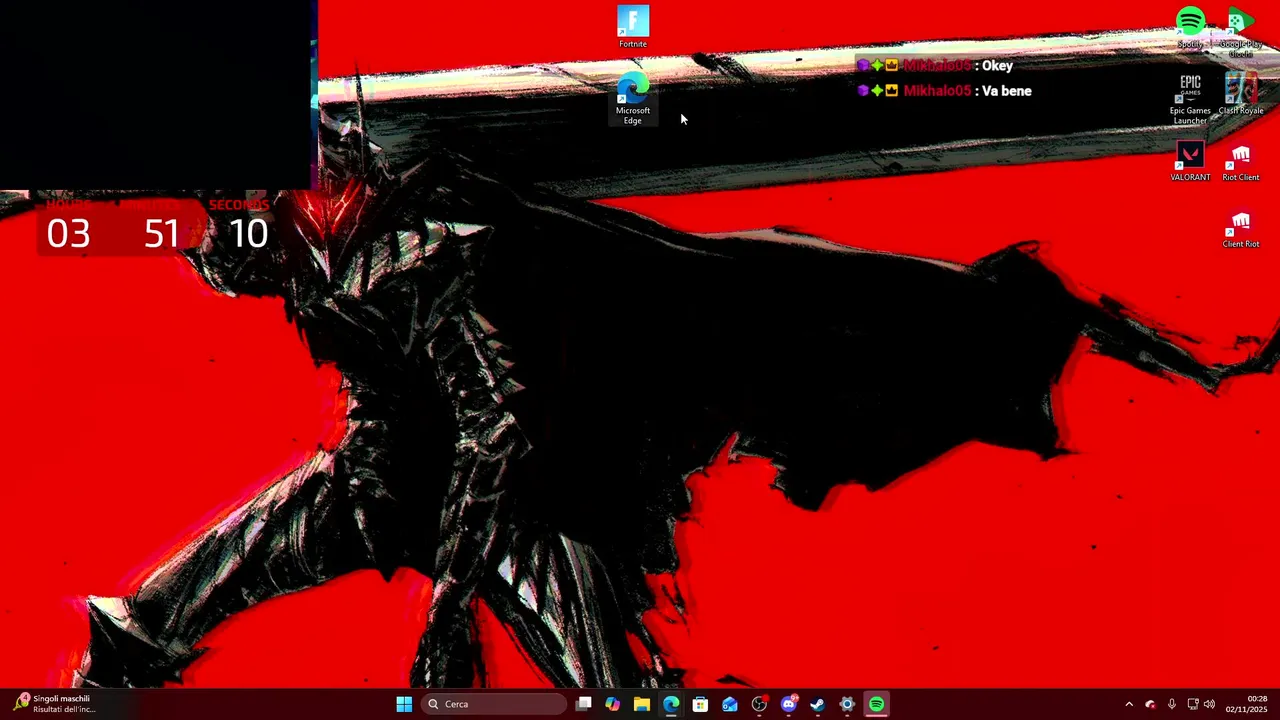Click the red tray status icon
The image size is (1280, 720).
(1150, 704)
